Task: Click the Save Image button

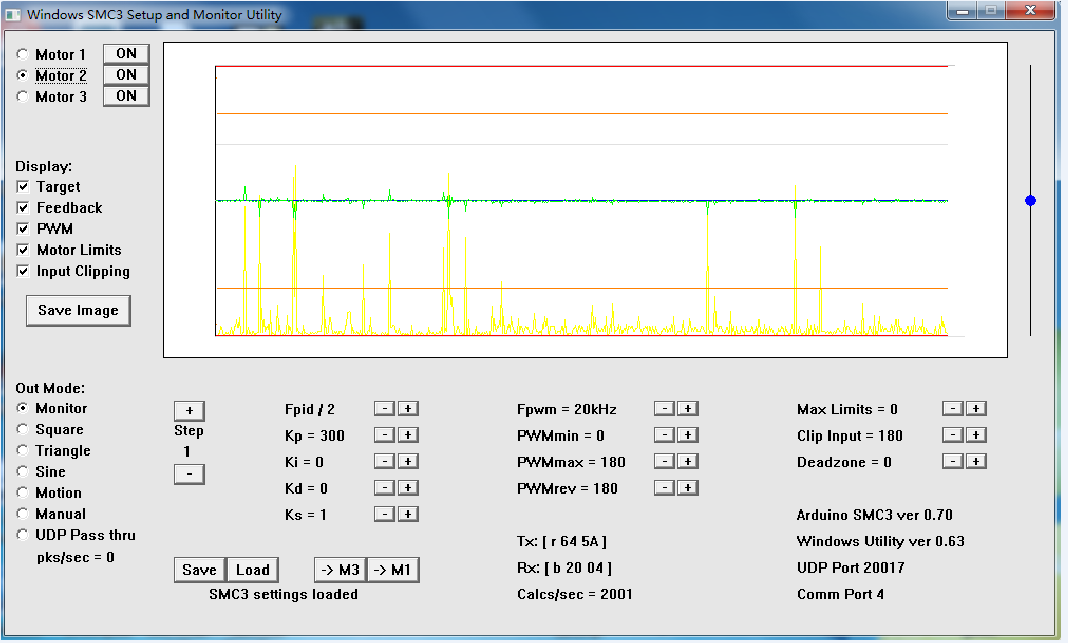Action: (x=78, y=310)
